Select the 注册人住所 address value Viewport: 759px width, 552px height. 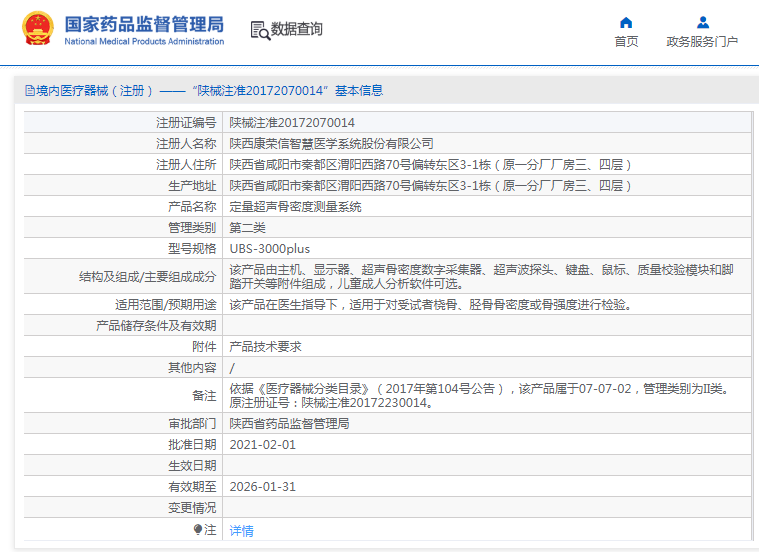tap(430, 165)
